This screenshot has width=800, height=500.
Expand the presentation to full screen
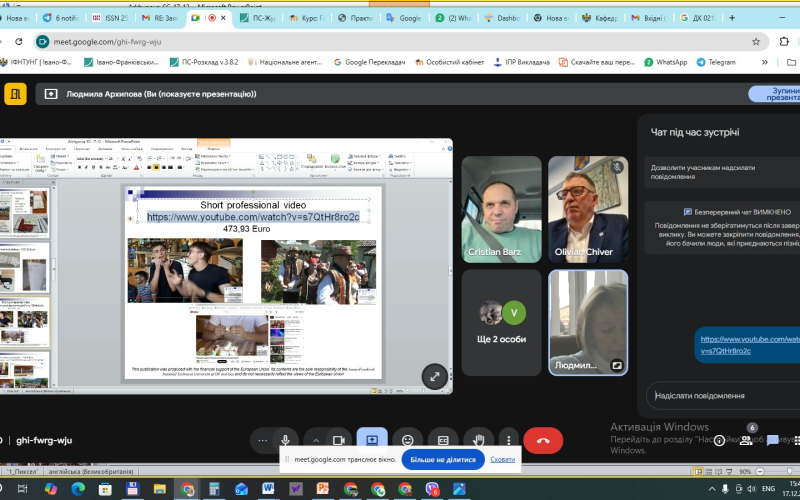pyautogui.click(x=434, y=377)
